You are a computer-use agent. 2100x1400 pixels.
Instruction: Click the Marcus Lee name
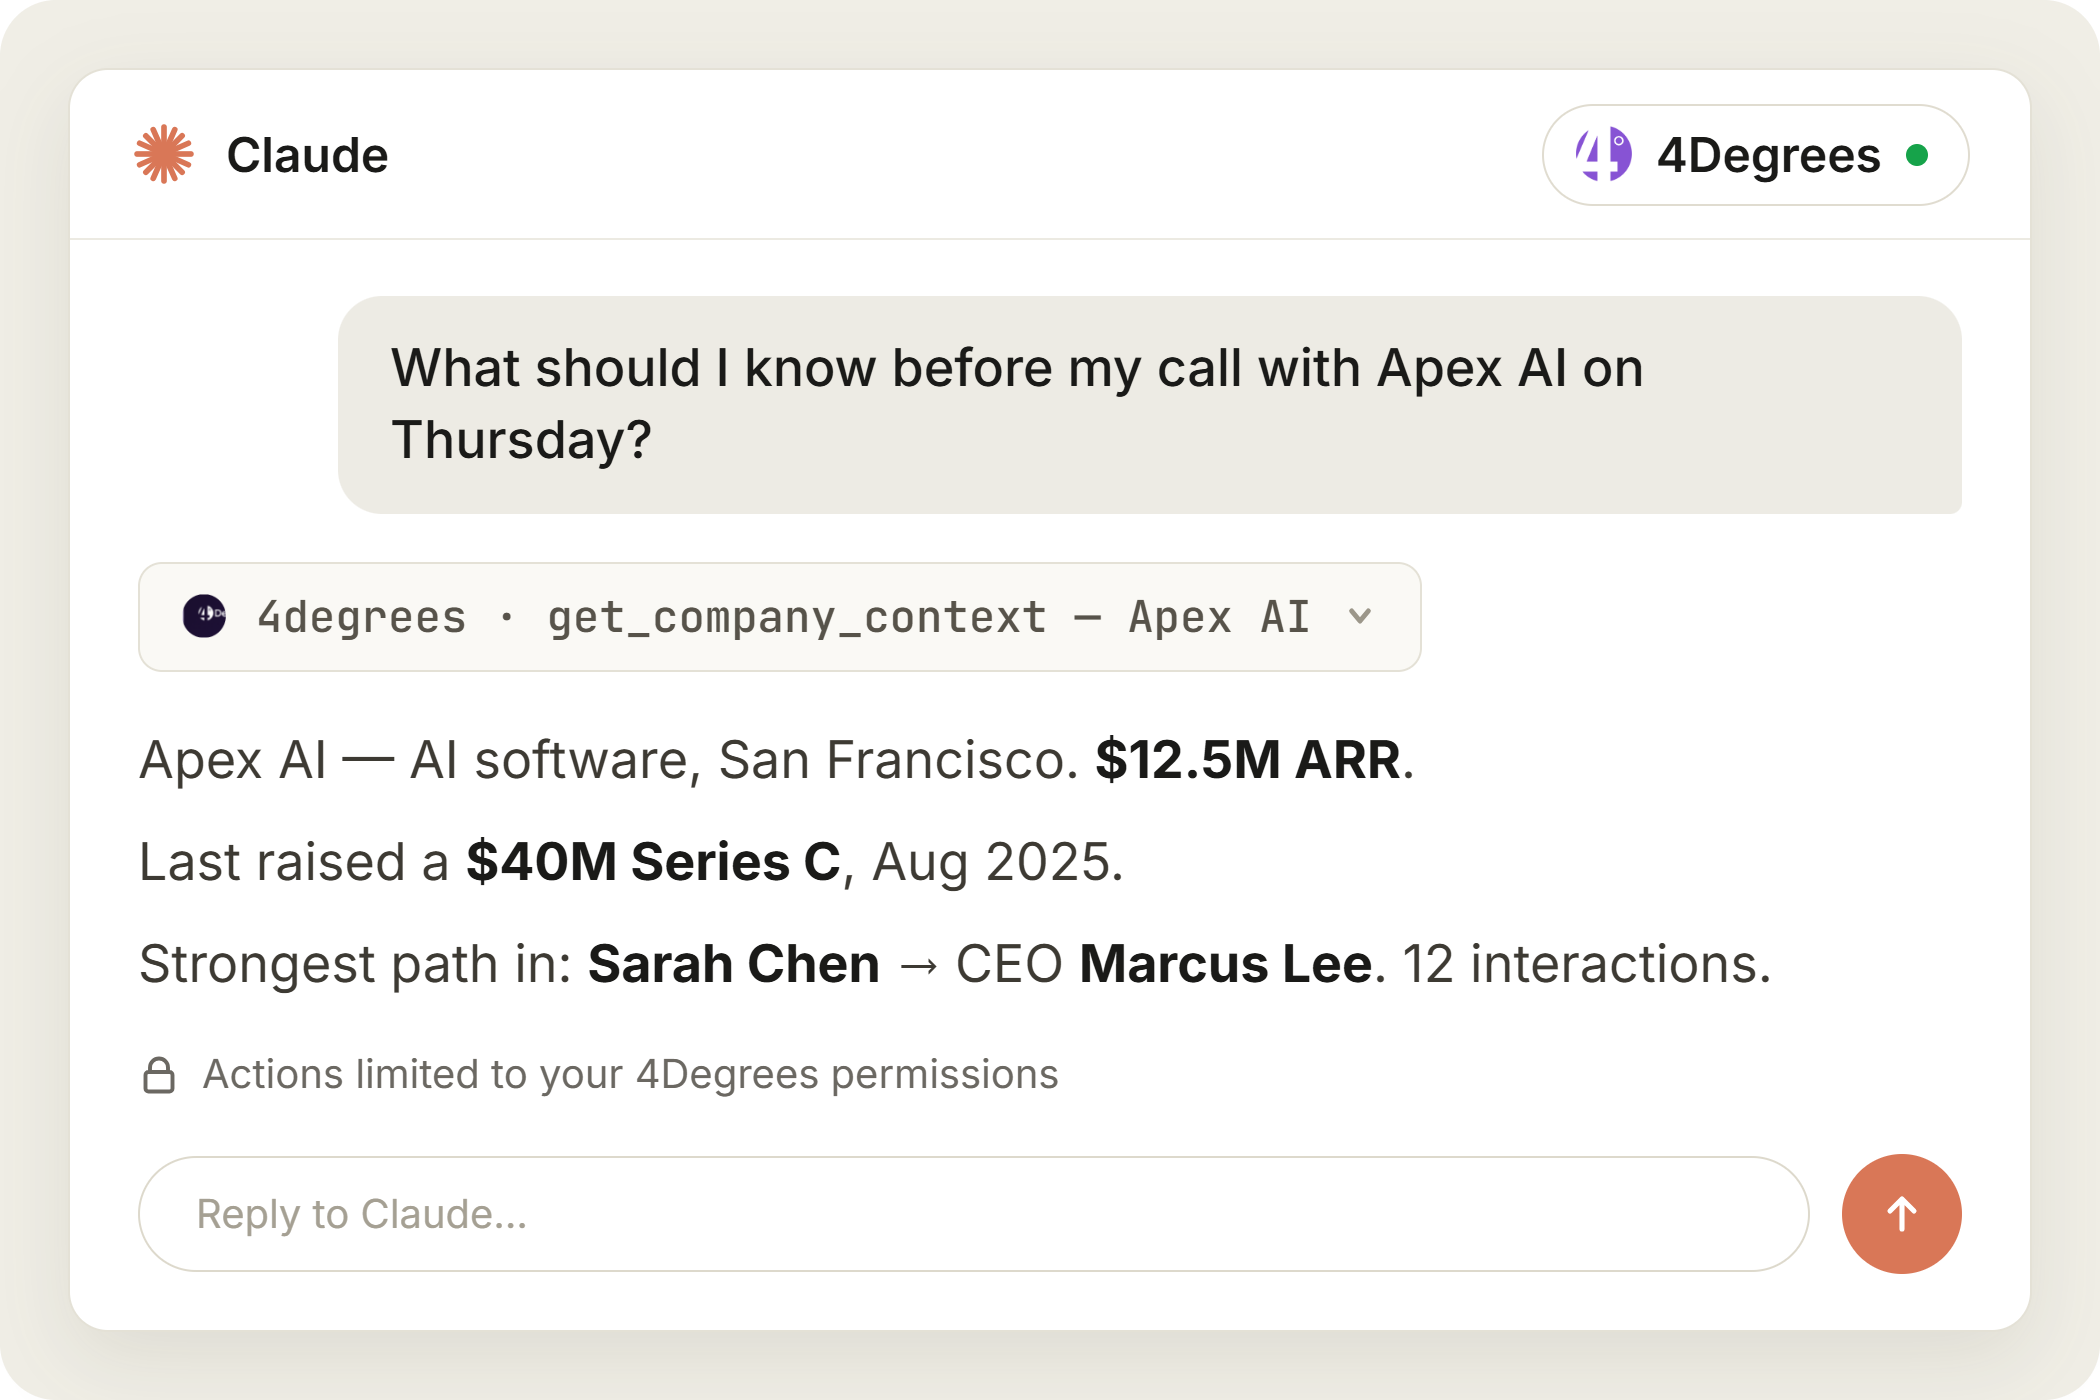point(1226,964)
